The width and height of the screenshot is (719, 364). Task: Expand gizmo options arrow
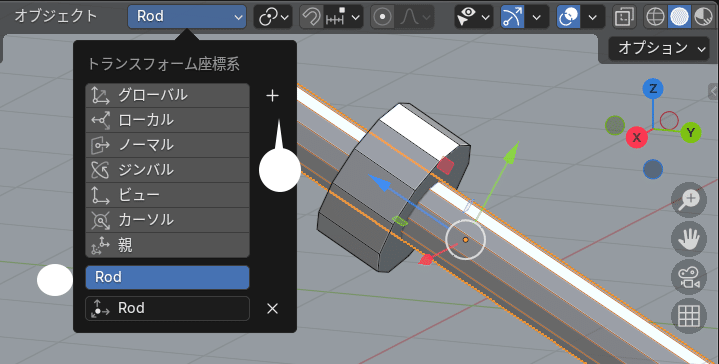[536, 17]
